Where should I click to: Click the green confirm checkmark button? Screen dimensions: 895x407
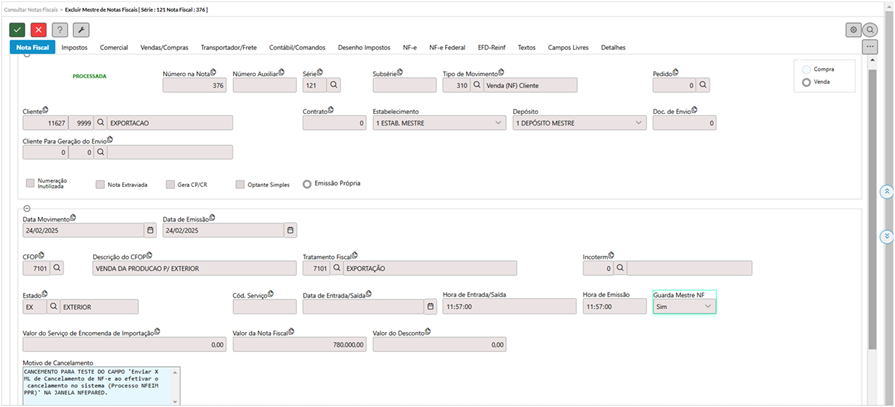(17, 30)
